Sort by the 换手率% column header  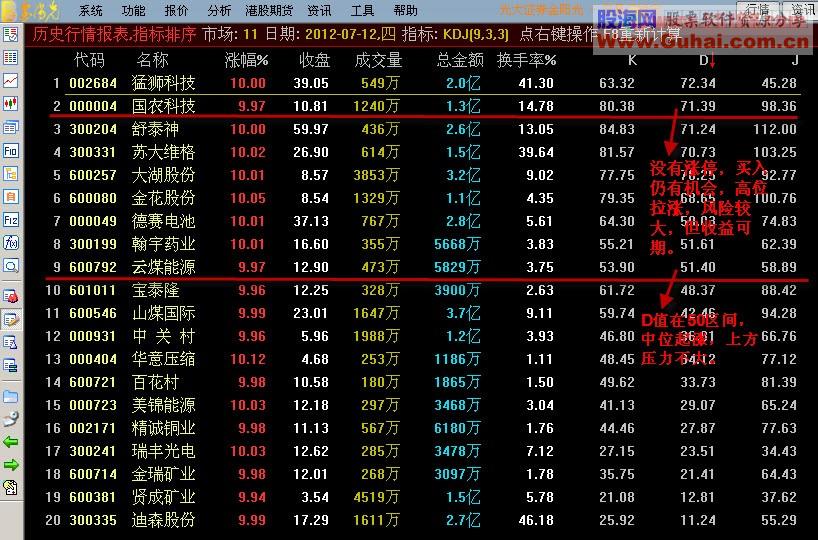(x=527, y=61)
